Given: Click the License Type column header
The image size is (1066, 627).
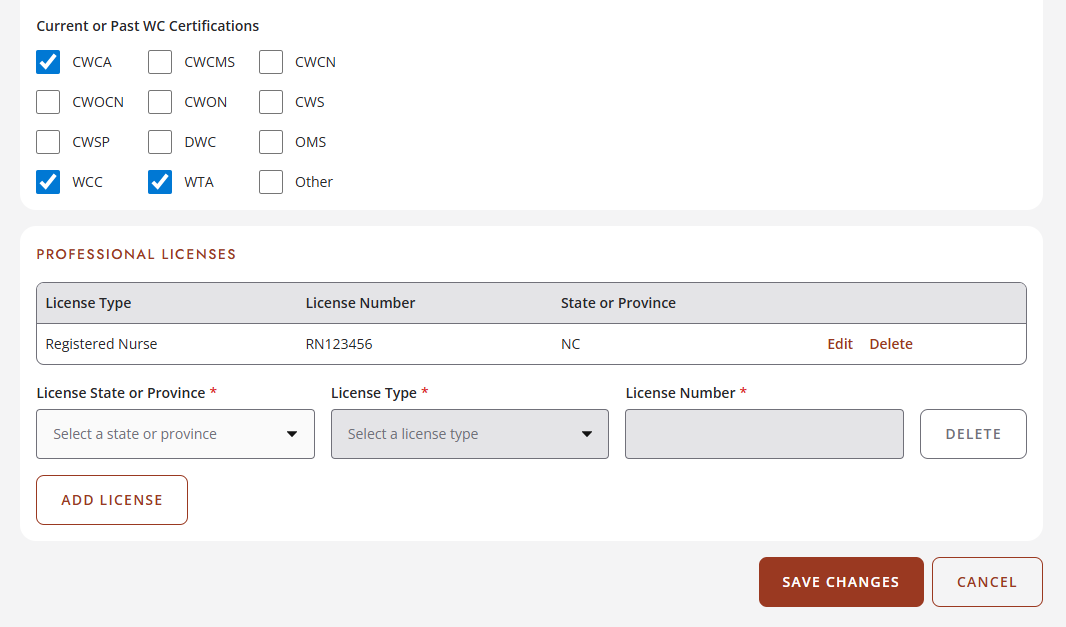Looking at the screenshot, I should (88, 303).
